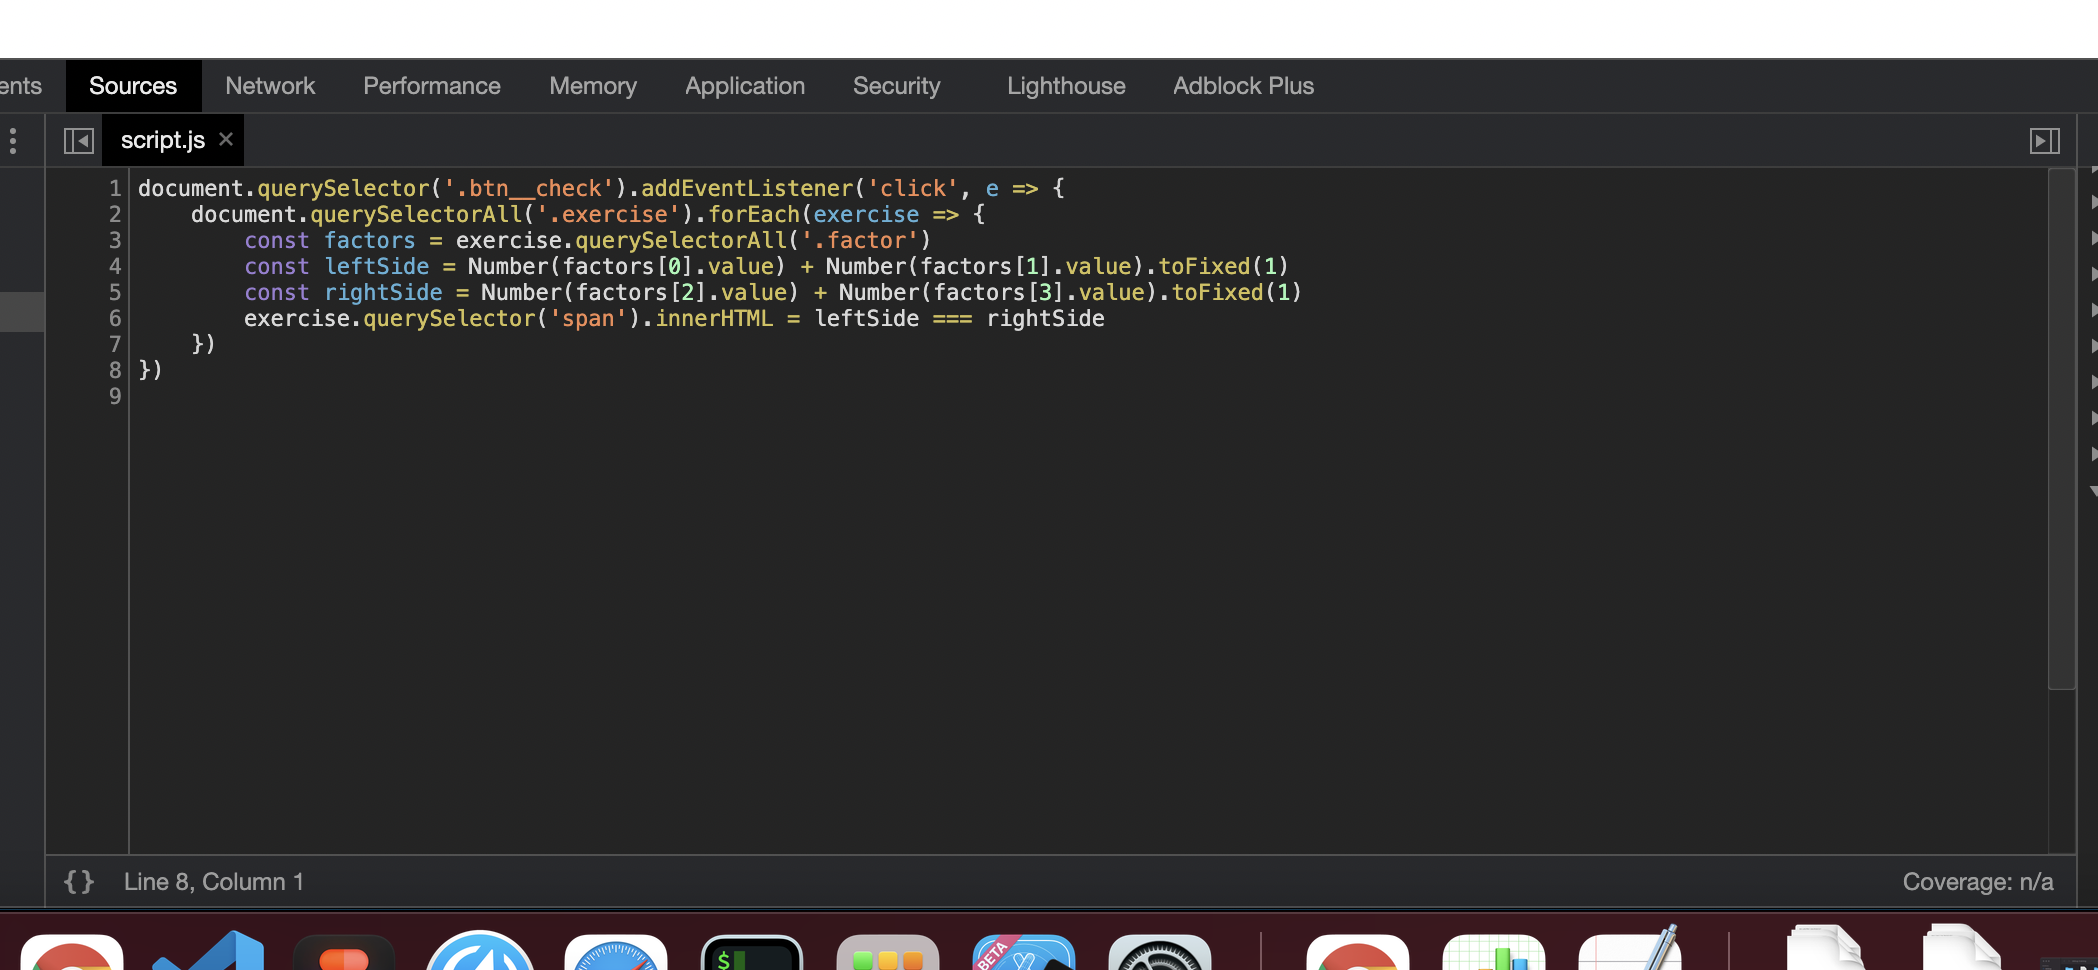Click the pretty print curly braces icon
The image size is (2098, 970).
pyautogui.click(x=79, y=882)
